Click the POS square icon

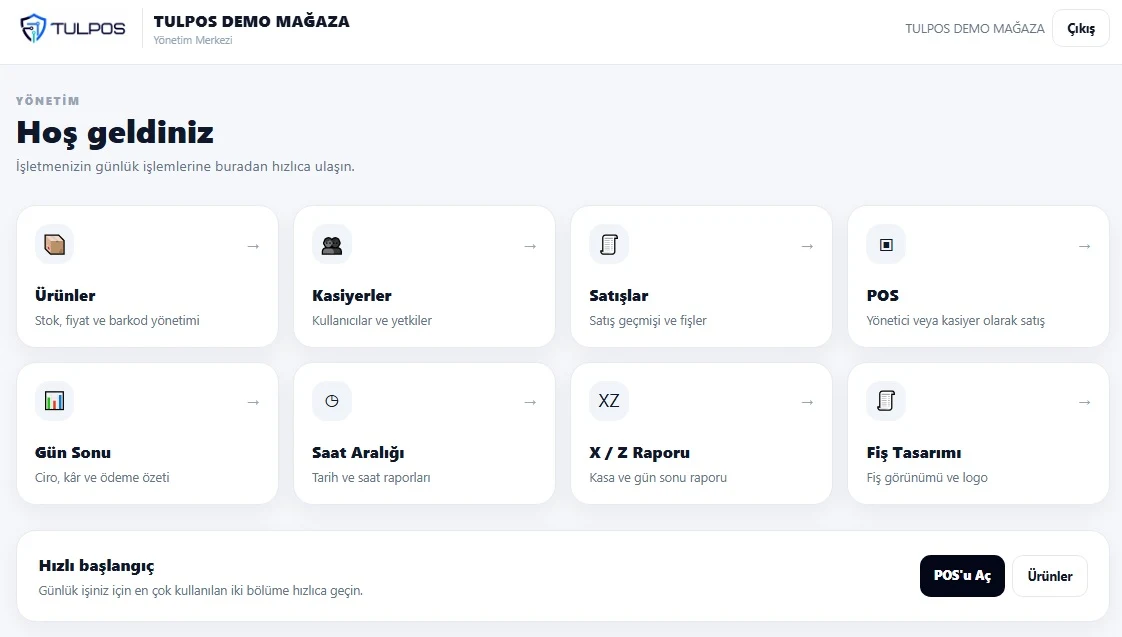point(886,245)
